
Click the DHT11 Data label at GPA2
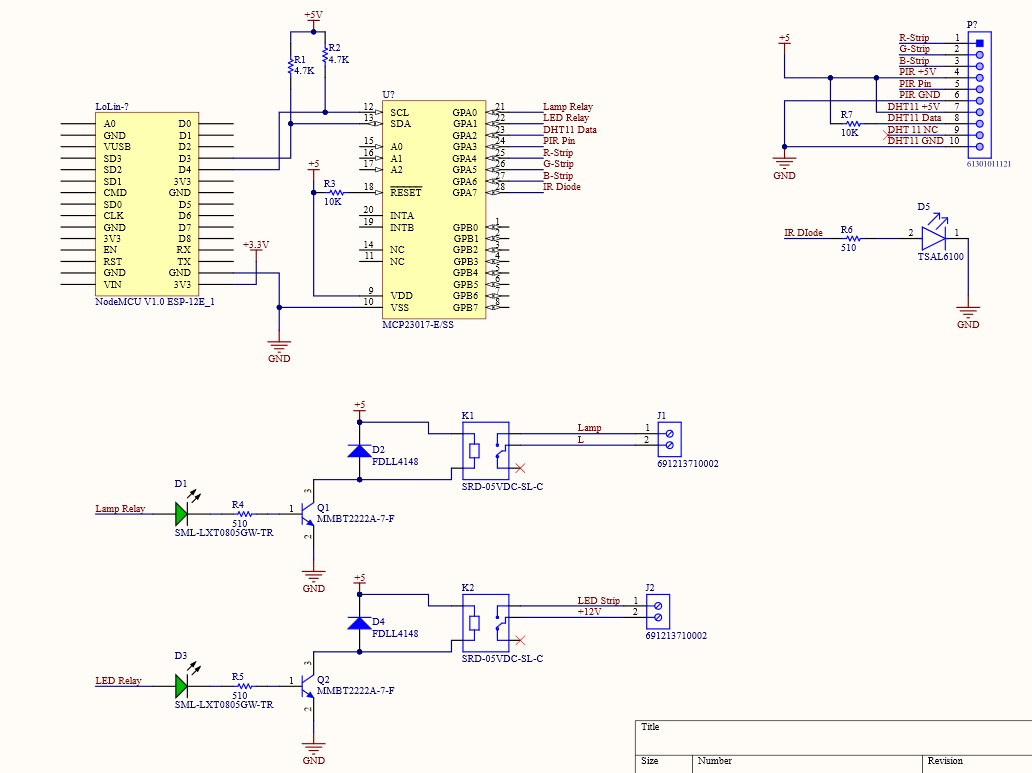(x=570, y=130)
